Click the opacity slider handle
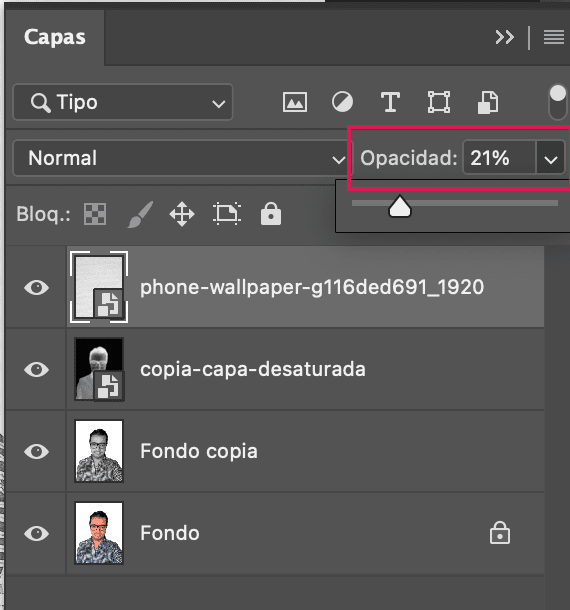570x610 pixels. (400, 206)
